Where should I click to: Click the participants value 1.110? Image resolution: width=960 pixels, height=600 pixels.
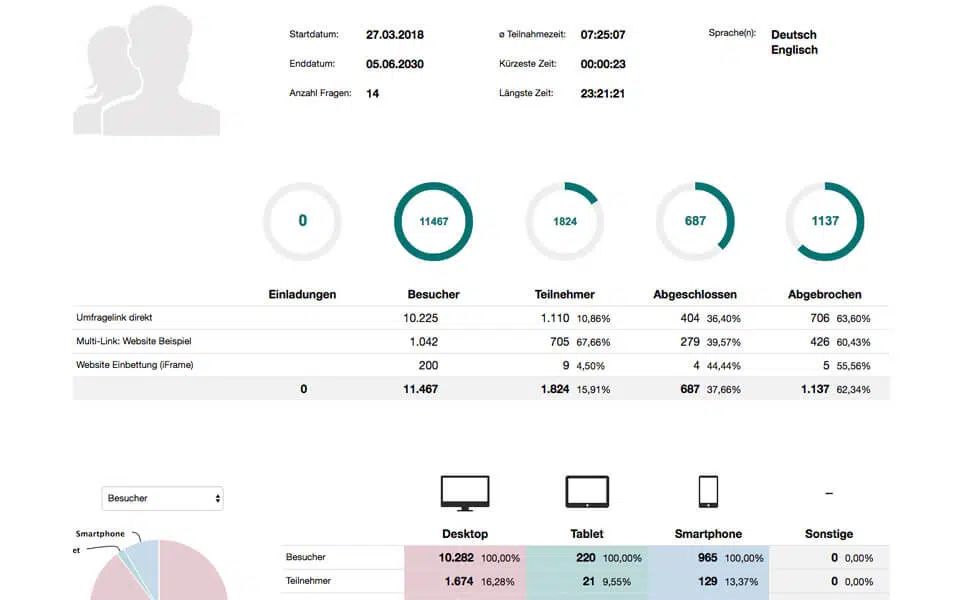coord(555,318)
